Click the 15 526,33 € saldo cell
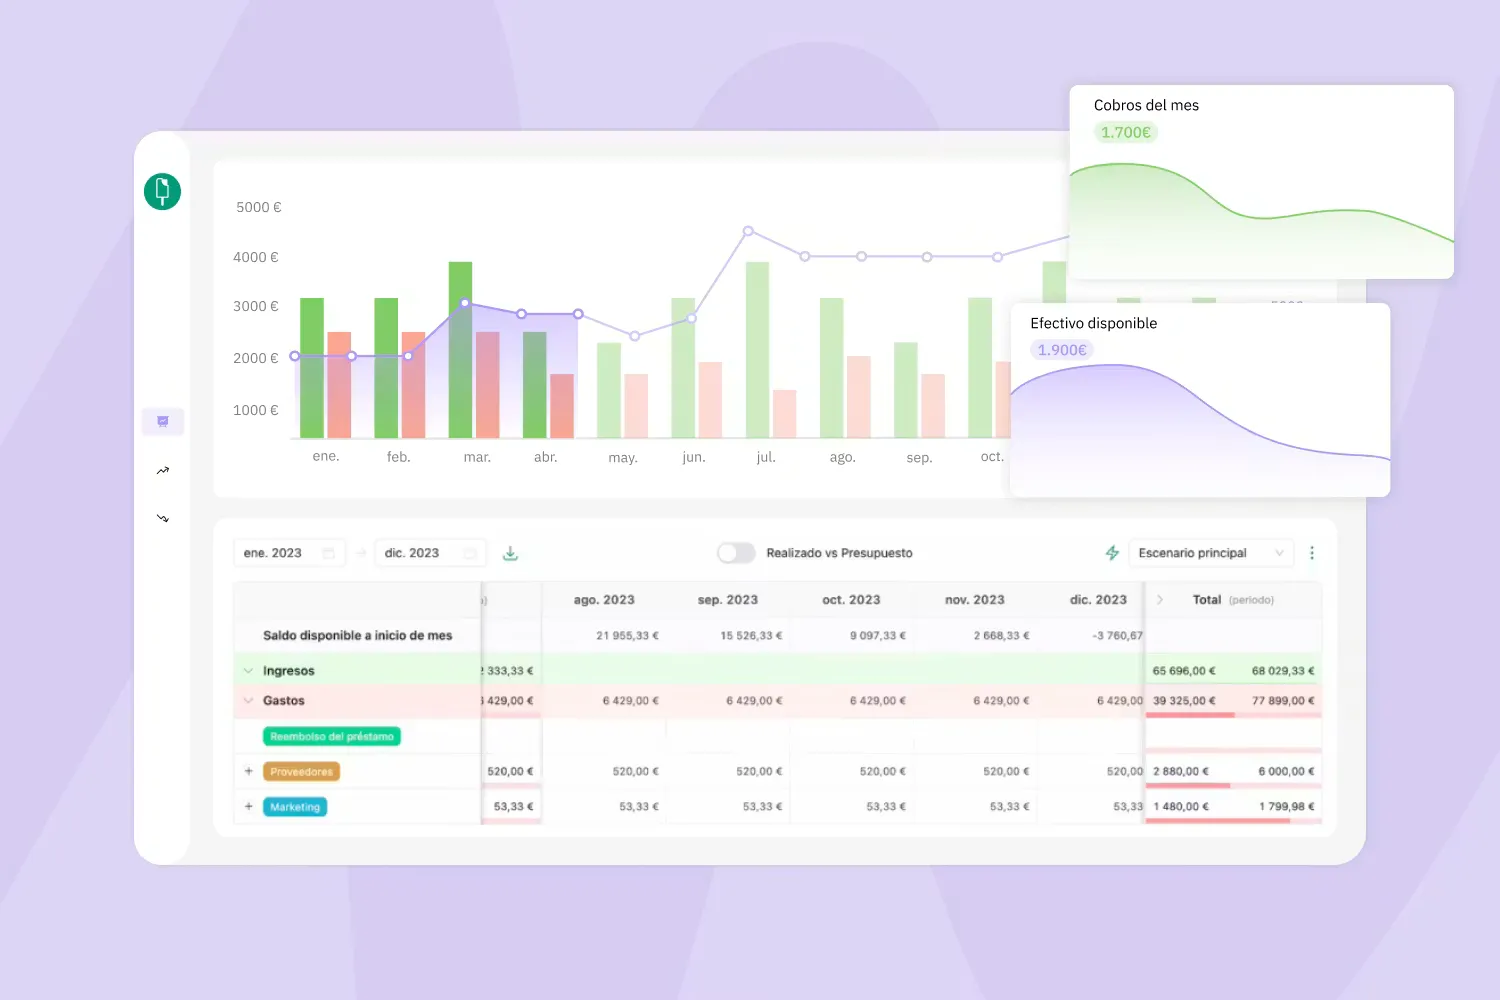The width and height of the screenshot is (1500, 1000). [751, 636]
